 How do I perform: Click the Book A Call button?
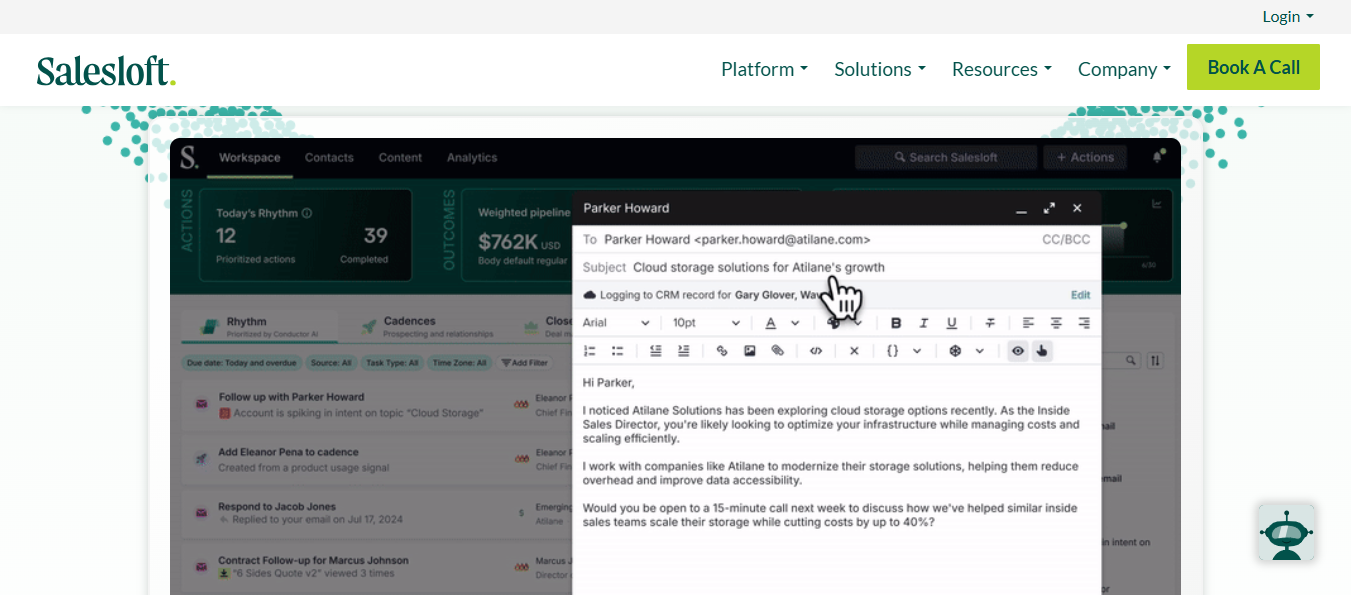(1253, 67)
